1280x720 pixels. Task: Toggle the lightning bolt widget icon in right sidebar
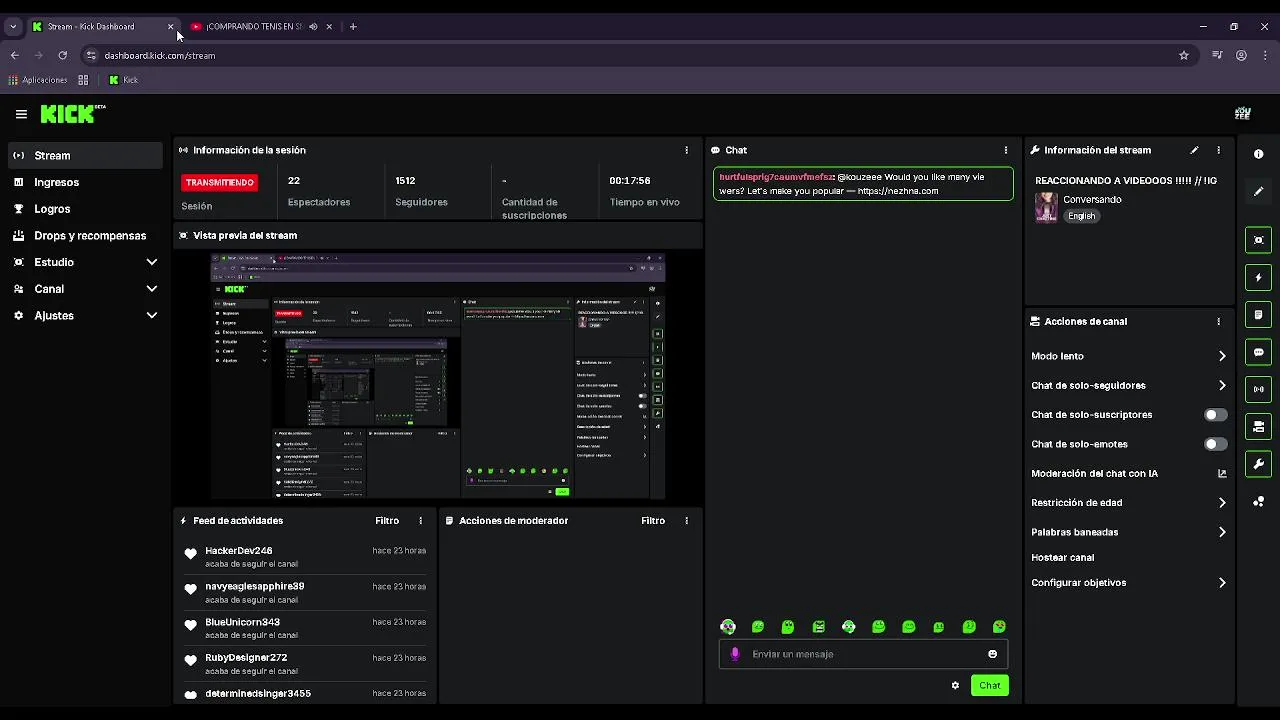[1259, 277]
